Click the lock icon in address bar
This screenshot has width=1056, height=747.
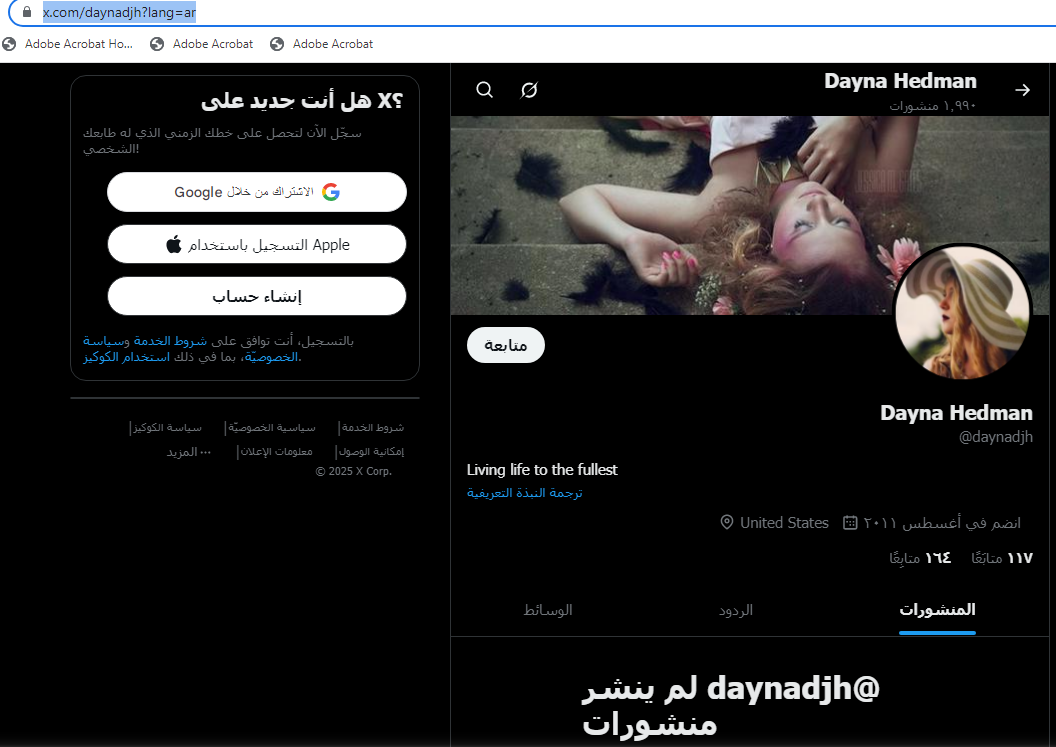(27, 12)
